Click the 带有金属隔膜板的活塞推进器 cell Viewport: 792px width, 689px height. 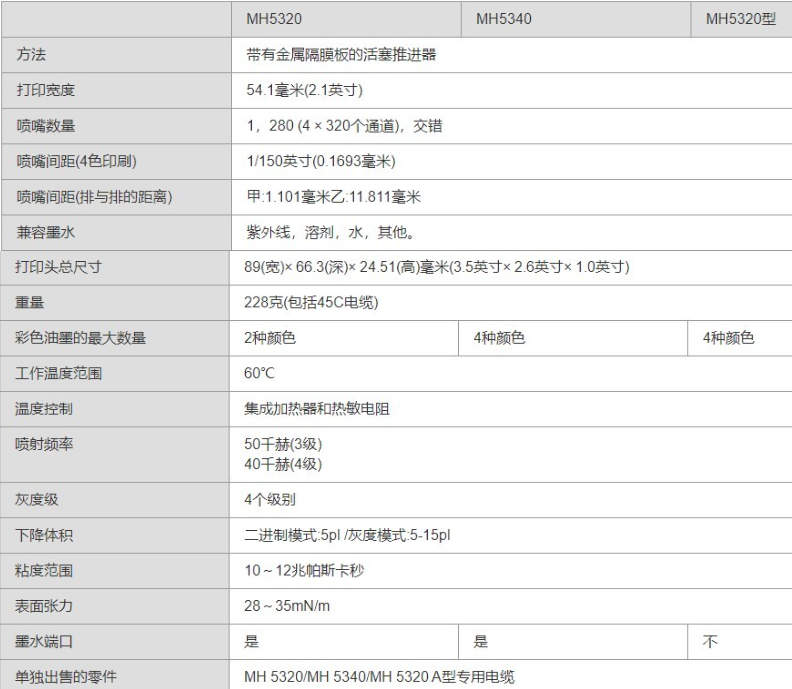point(512,55)
